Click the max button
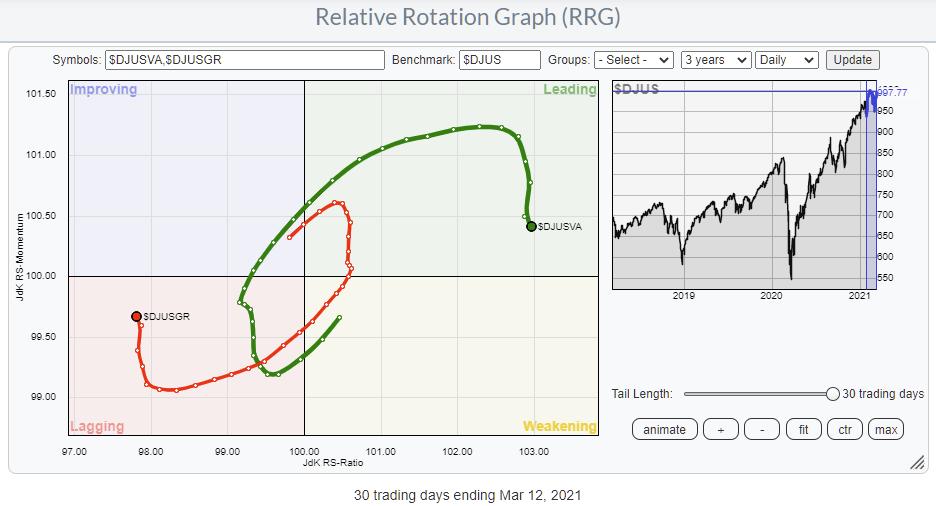The image size is (936, 506). point(886,429)
